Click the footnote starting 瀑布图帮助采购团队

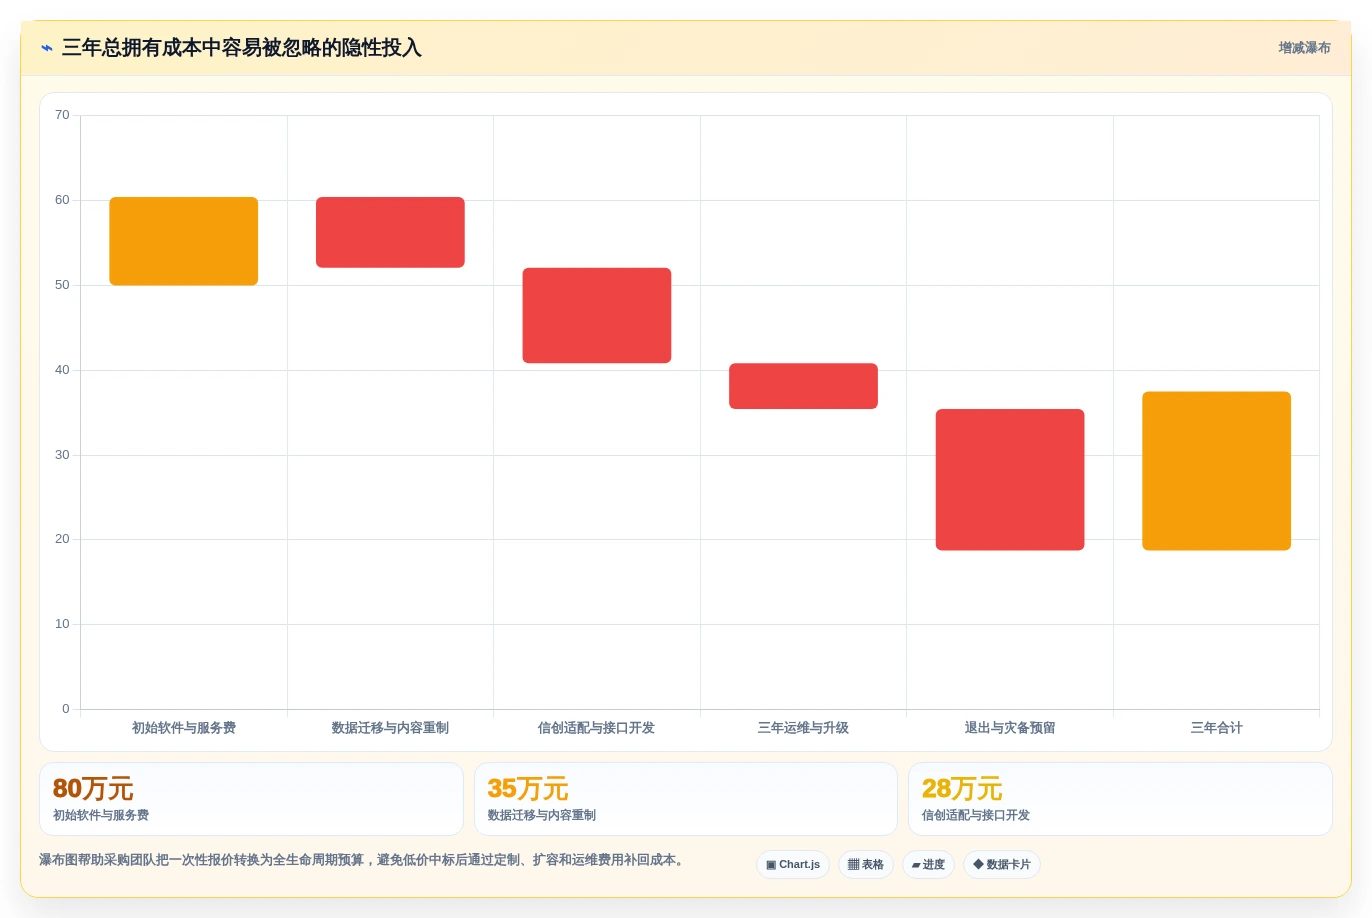364,860
